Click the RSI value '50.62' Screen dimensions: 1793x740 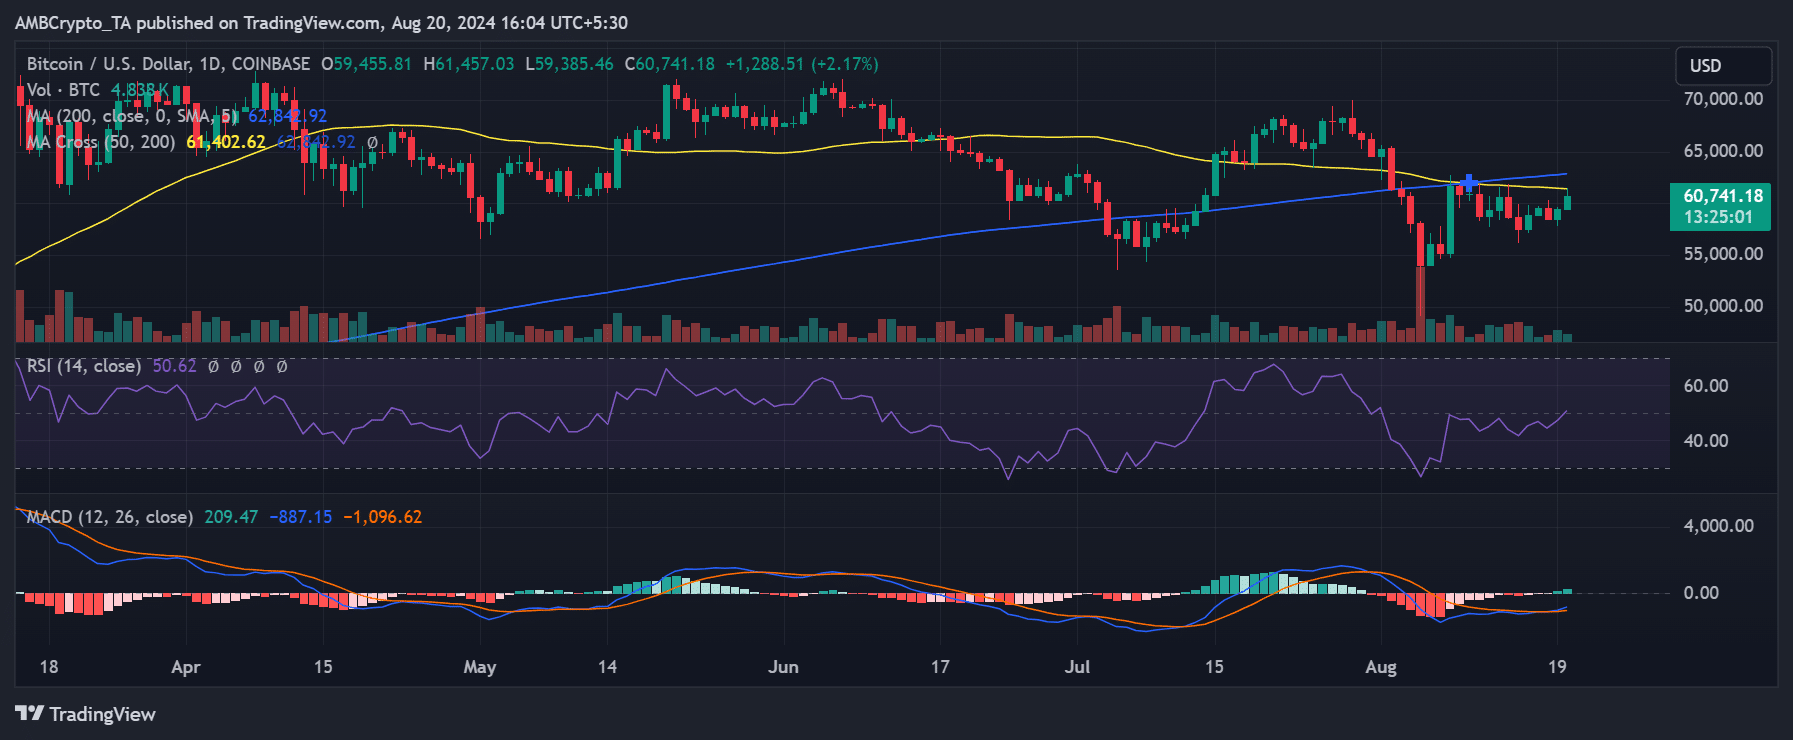(x=174, y=366)
